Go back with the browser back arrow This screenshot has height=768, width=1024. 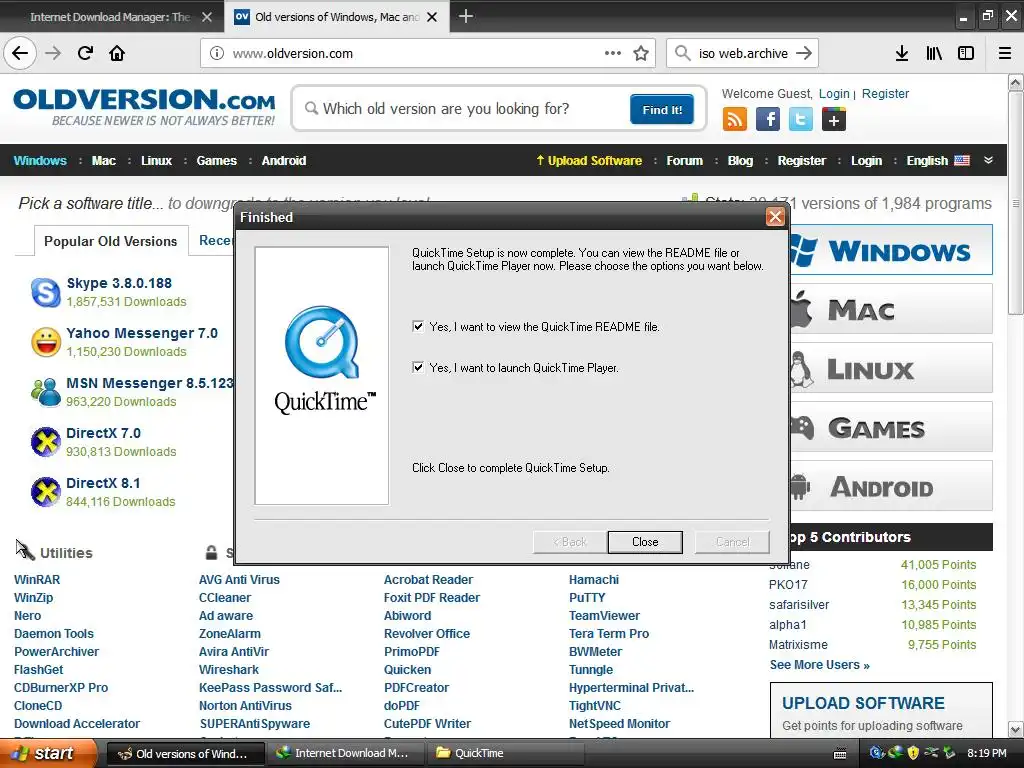click(20, 53)
